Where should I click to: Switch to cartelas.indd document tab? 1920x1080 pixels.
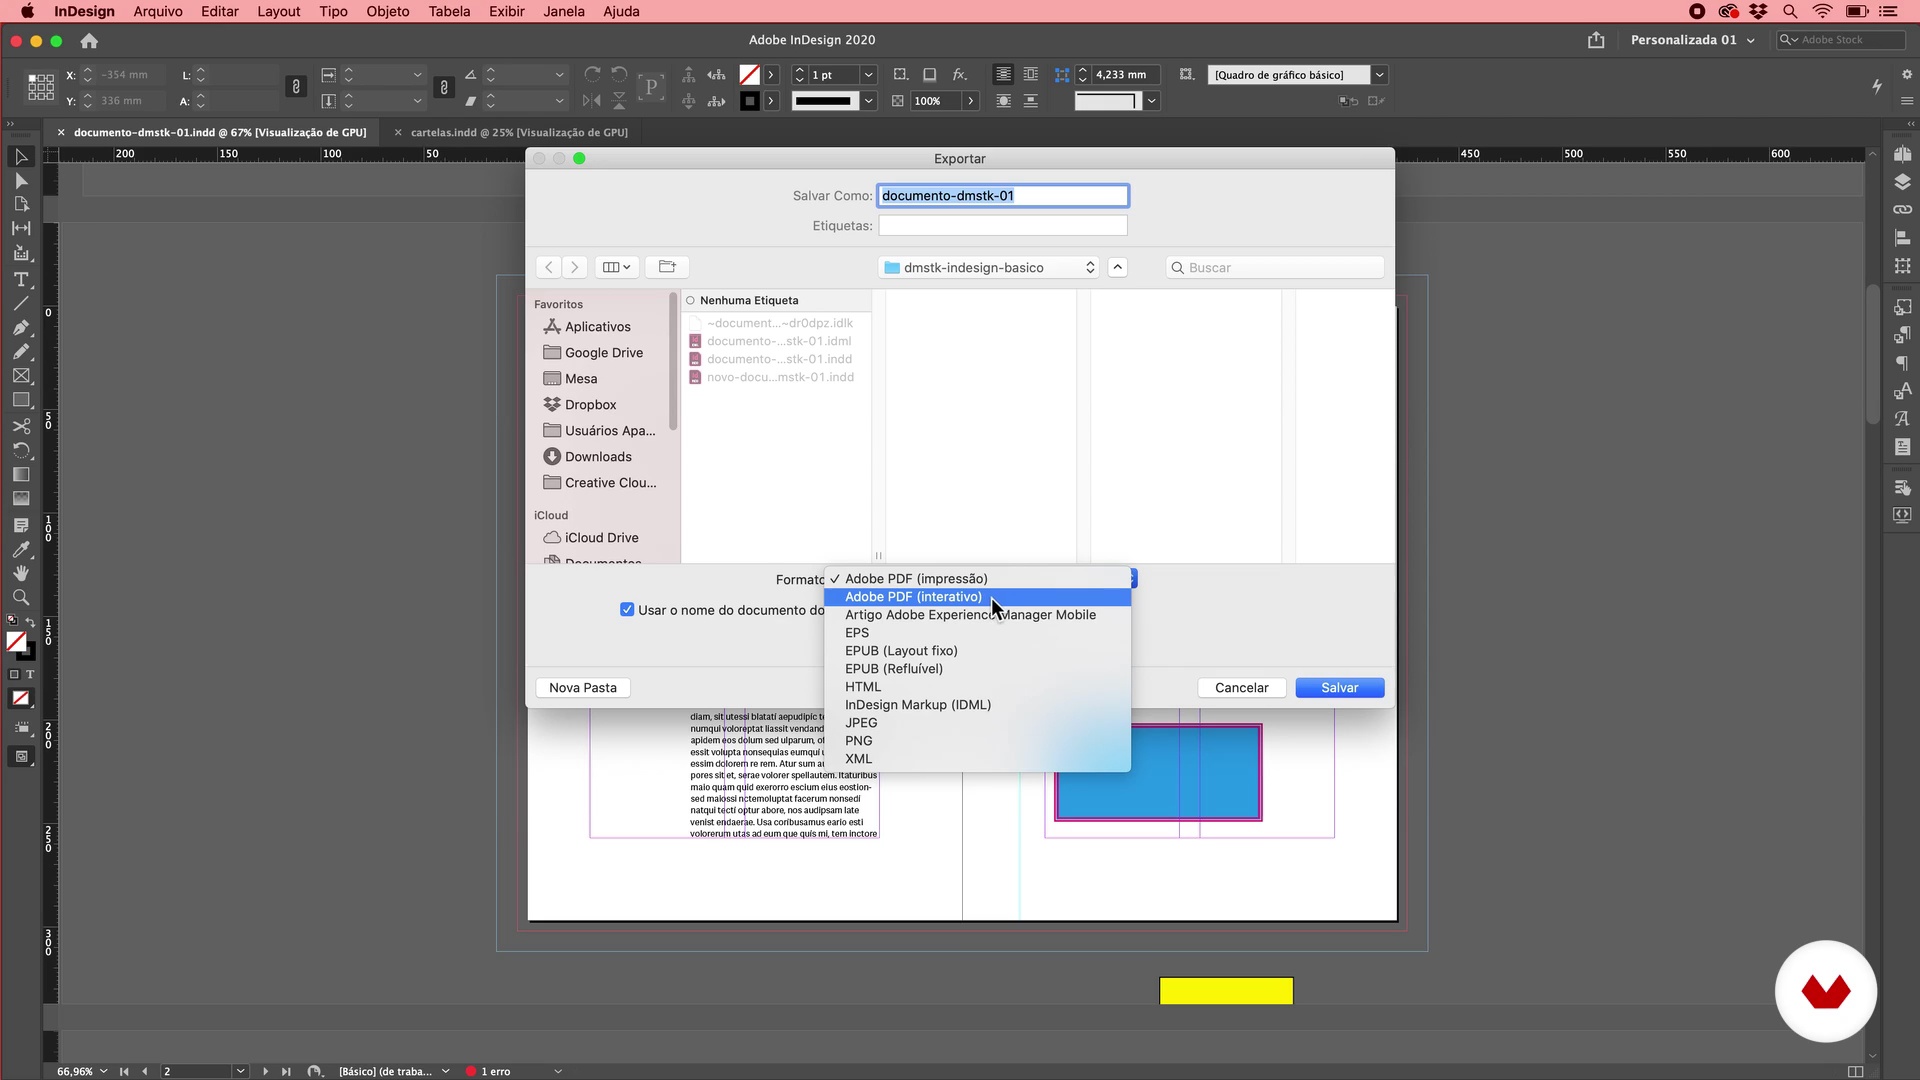point(519,132)
